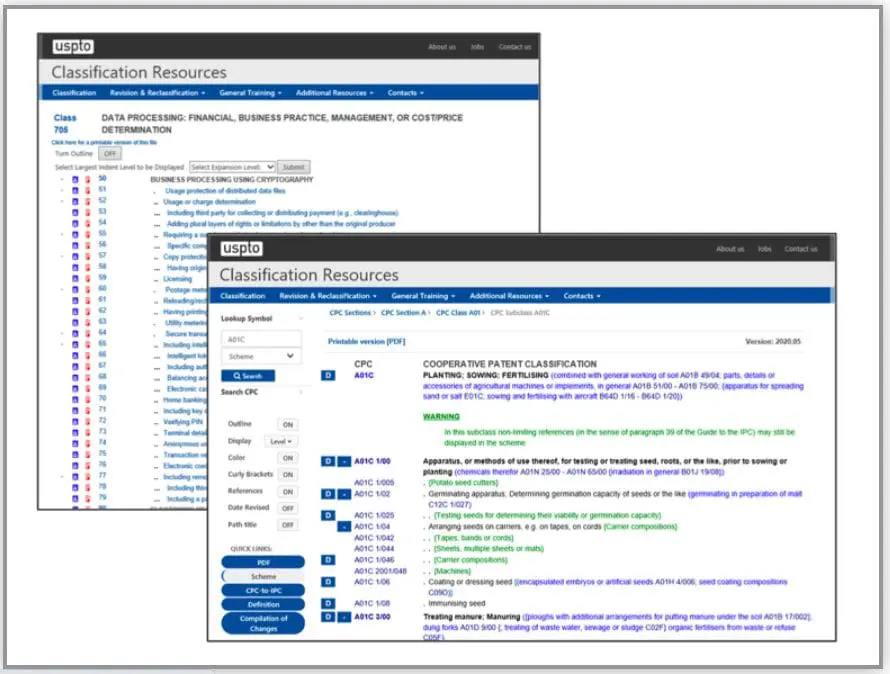
Task: Go to CPC Section A breadcrumb
Action: tap(404, 313)
